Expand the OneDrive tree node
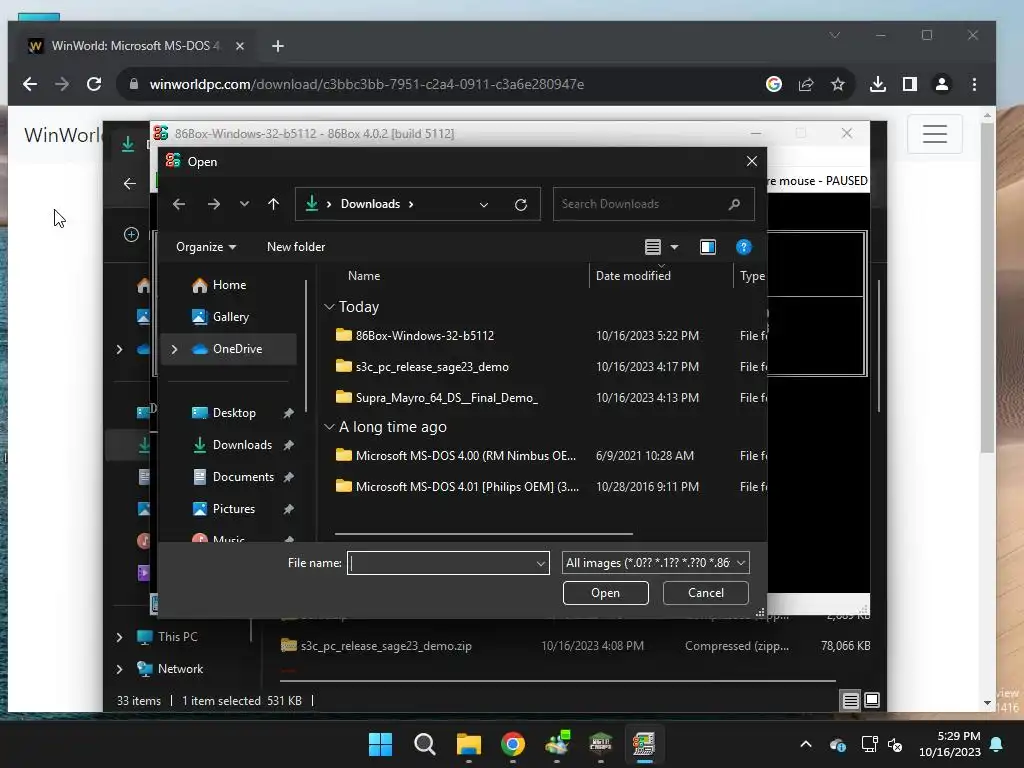Screen dimensions: 1024x768 pyautogui.click(x=174, y=349)
